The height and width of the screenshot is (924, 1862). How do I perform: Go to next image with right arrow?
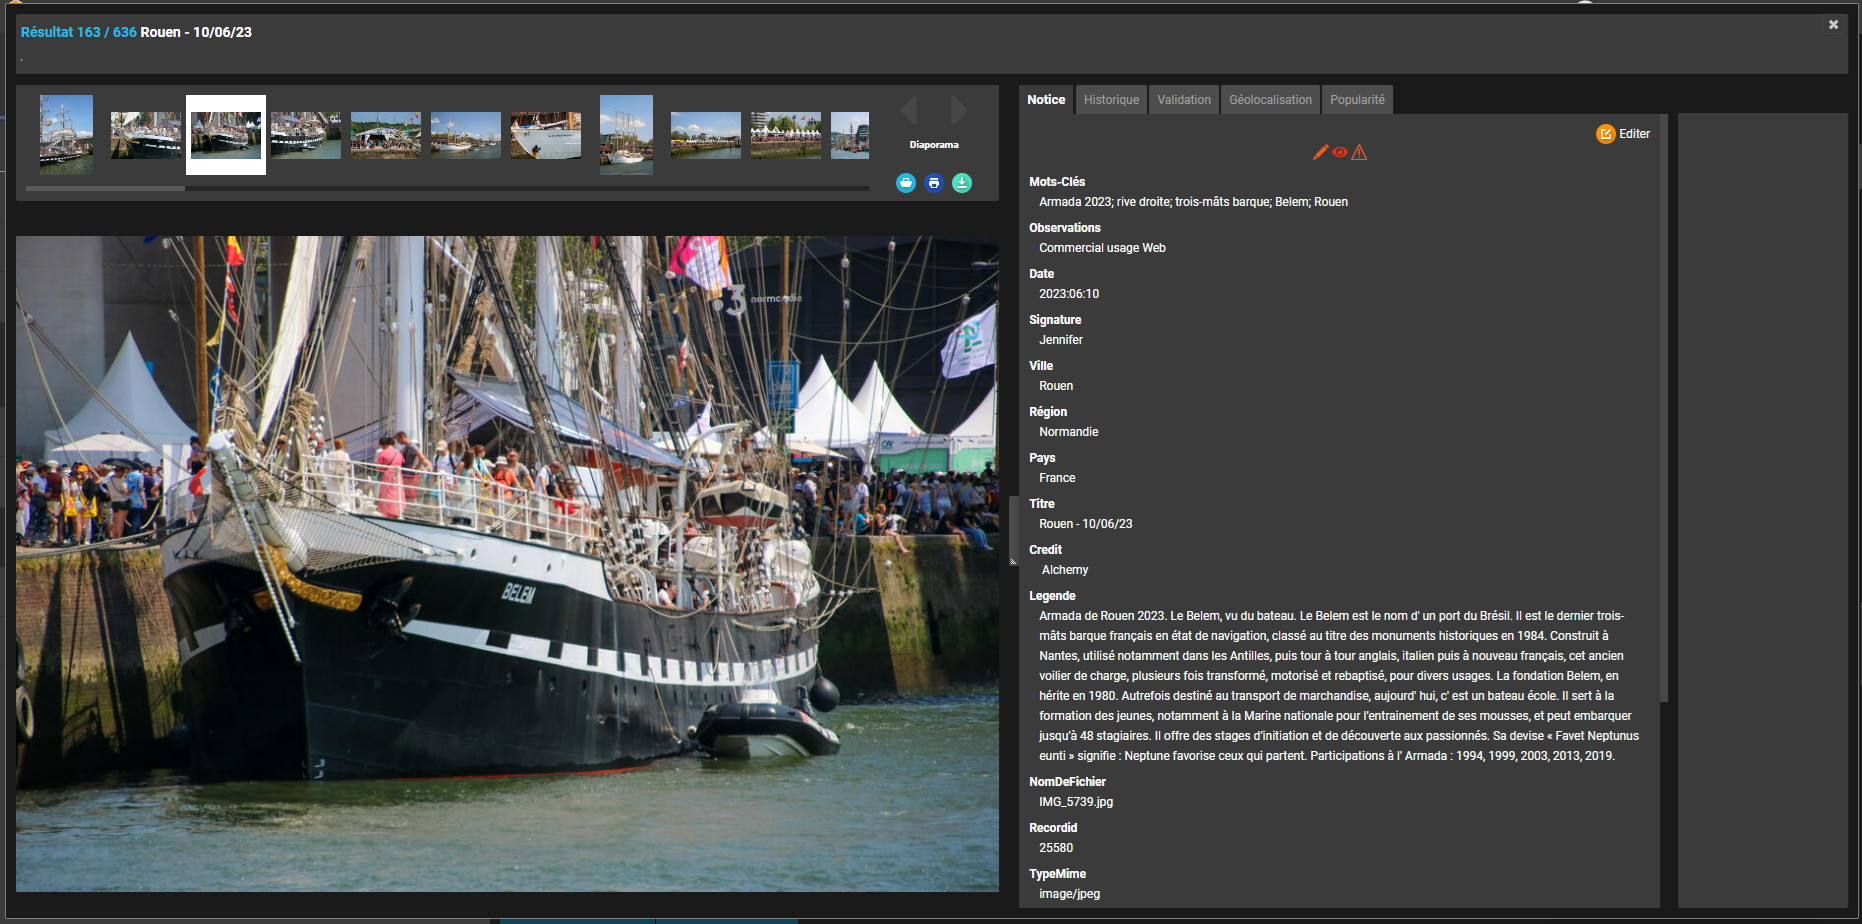pyautogui.click(x=959, y=109)
